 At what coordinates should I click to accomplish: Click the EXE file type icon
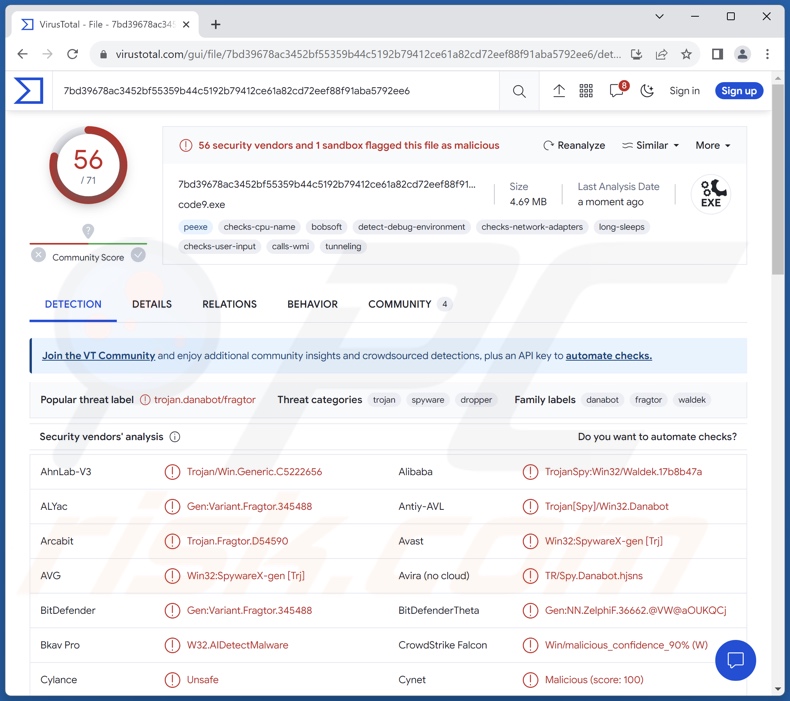click(710, 194)
